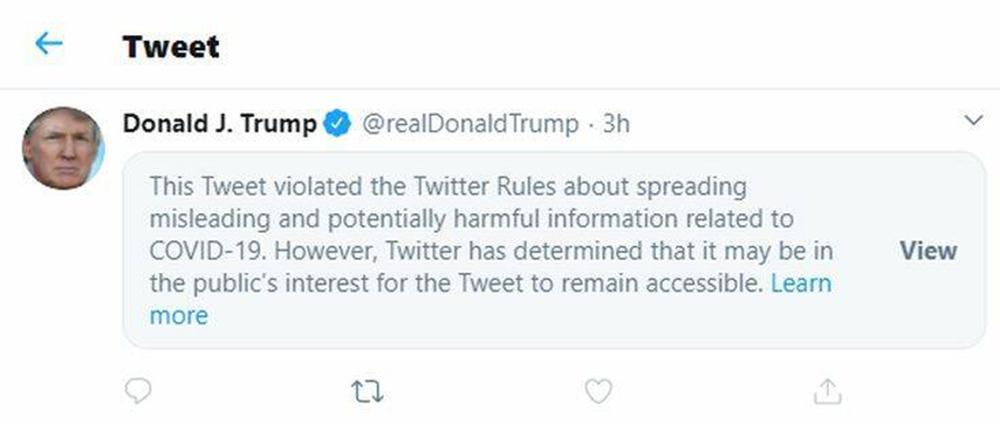
Task: Open the profile picture avatar
Action: pyautogui.click(x=63, y=148)
